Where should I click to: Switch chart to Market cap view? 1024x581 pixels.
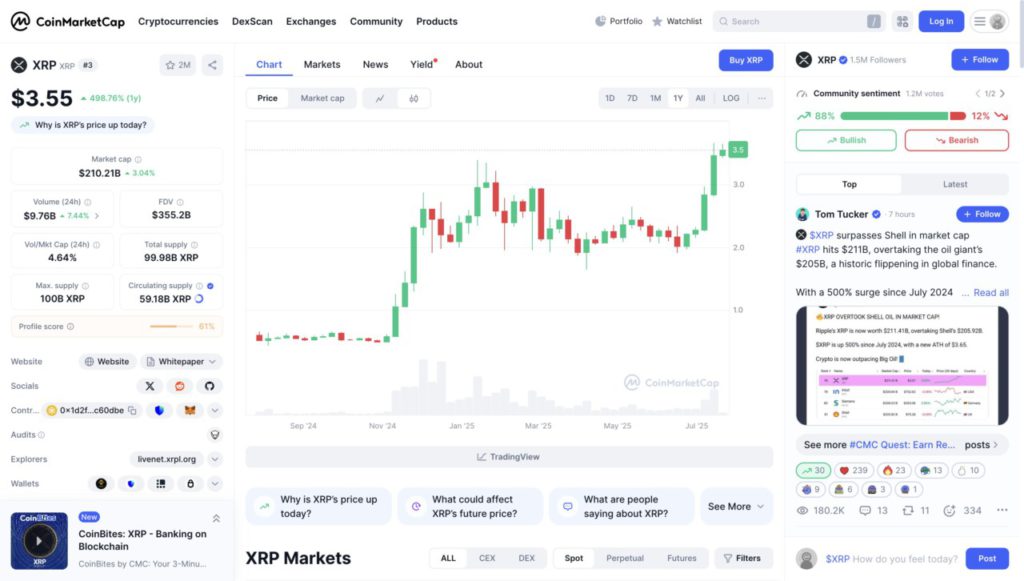point(323,98)
